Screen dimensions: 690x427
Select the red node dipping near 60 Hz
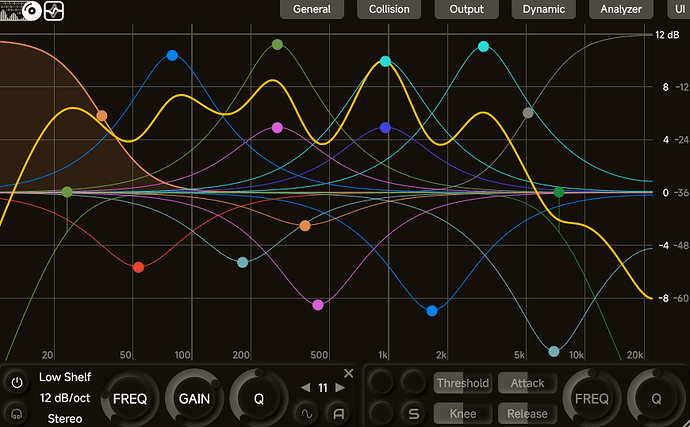click(138, 267)
